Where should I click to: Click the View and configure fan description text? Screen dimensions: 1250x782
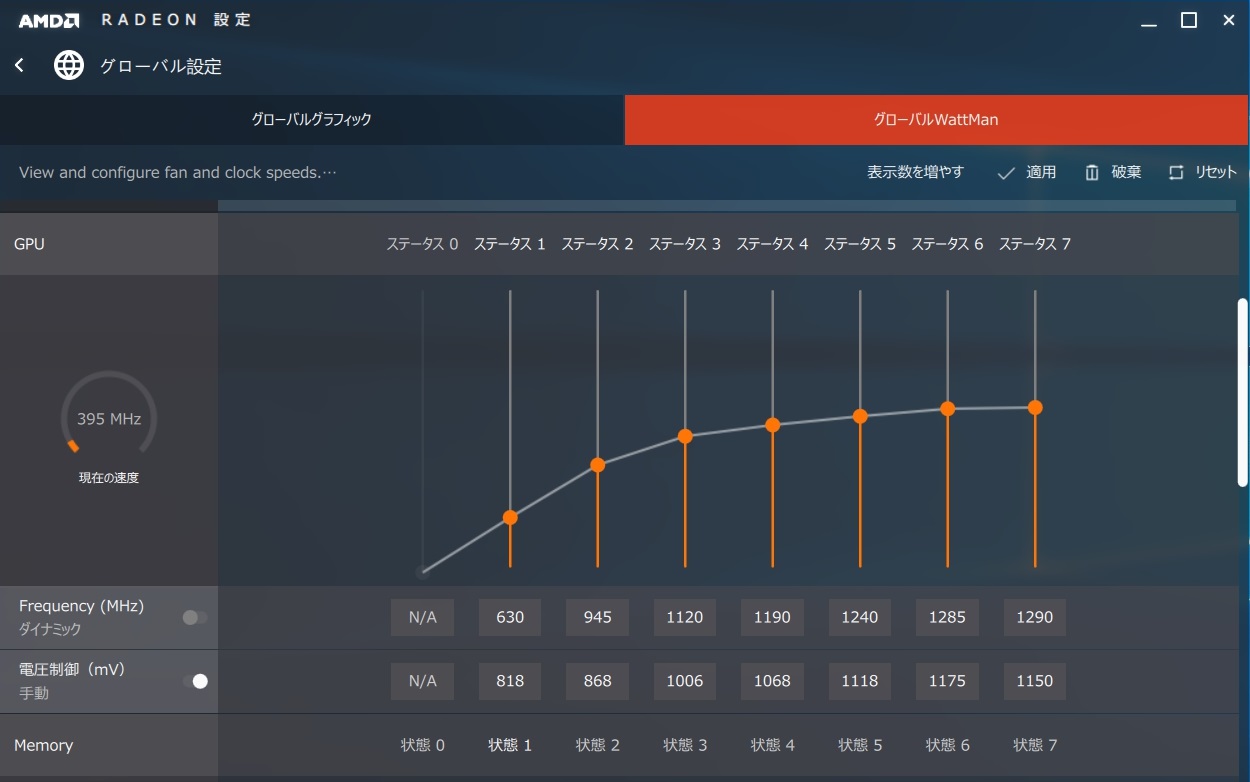tap(177, 172)
